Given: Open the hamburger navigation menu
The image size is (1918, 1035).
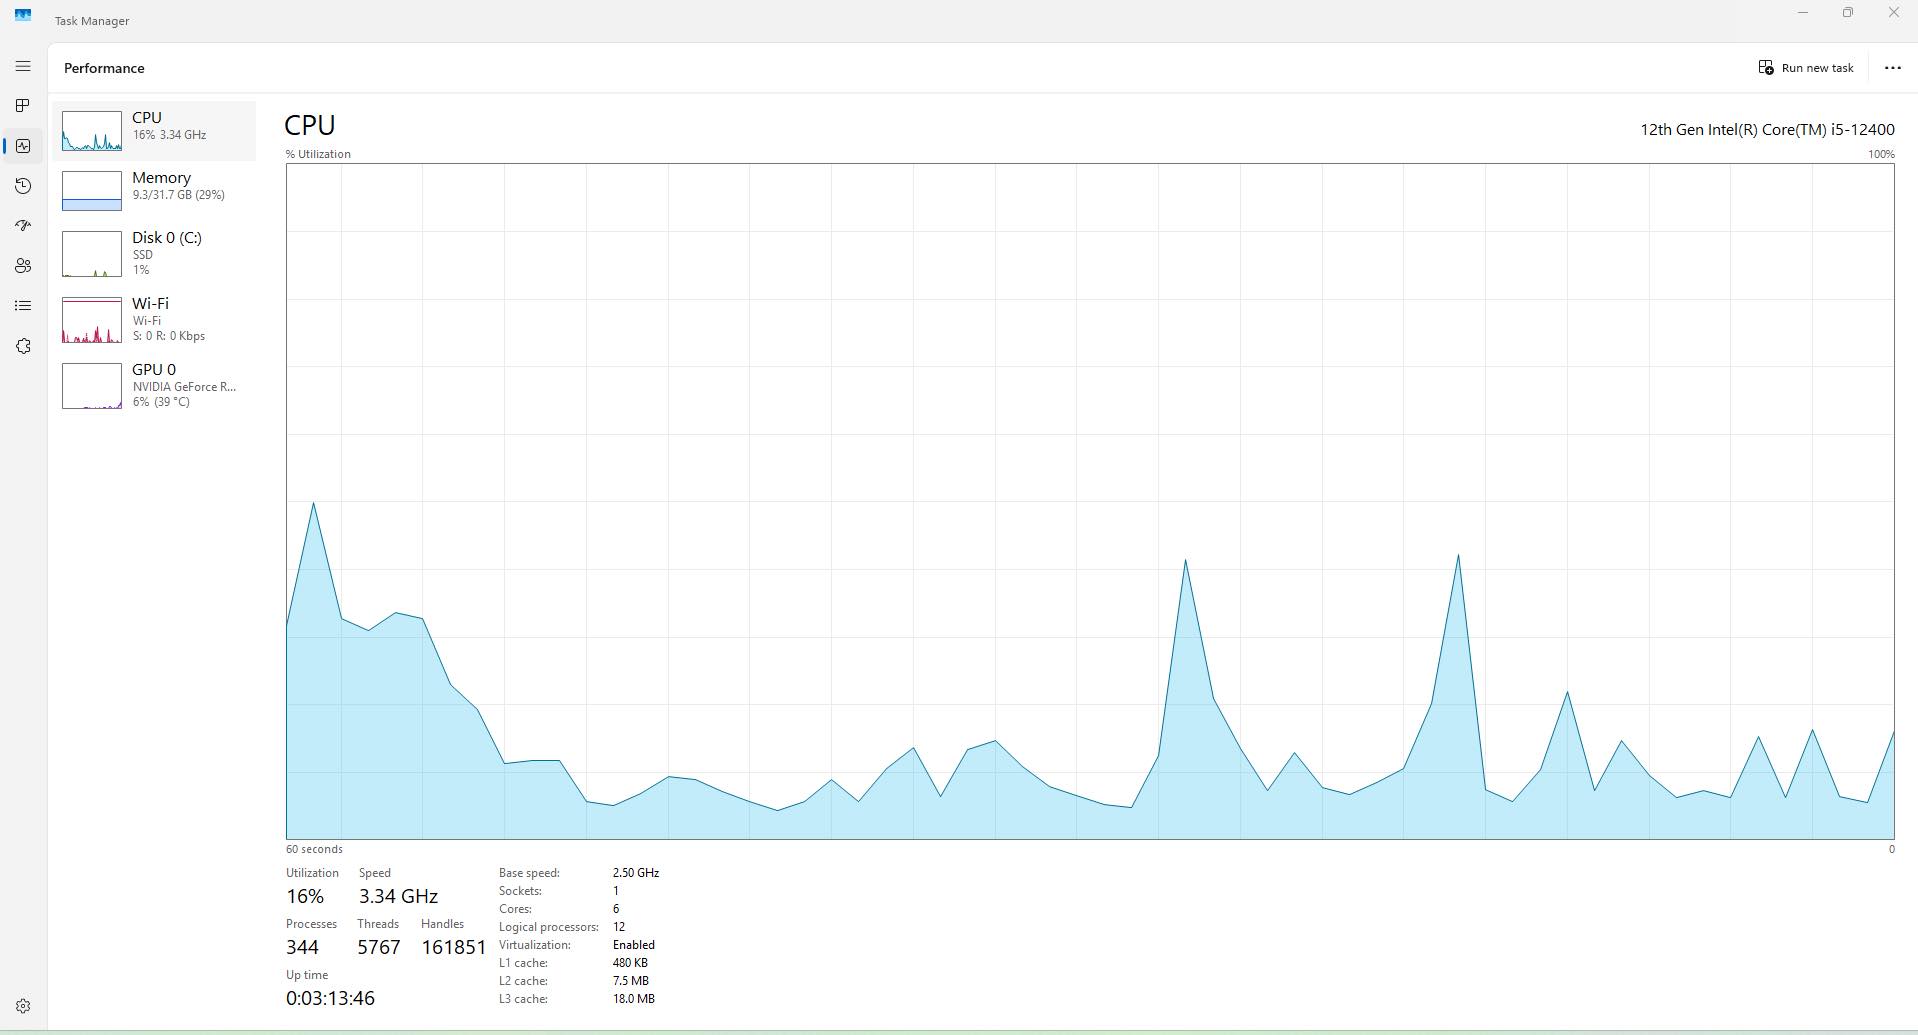Looking at the screenshot, I should (x=23, y=66).
